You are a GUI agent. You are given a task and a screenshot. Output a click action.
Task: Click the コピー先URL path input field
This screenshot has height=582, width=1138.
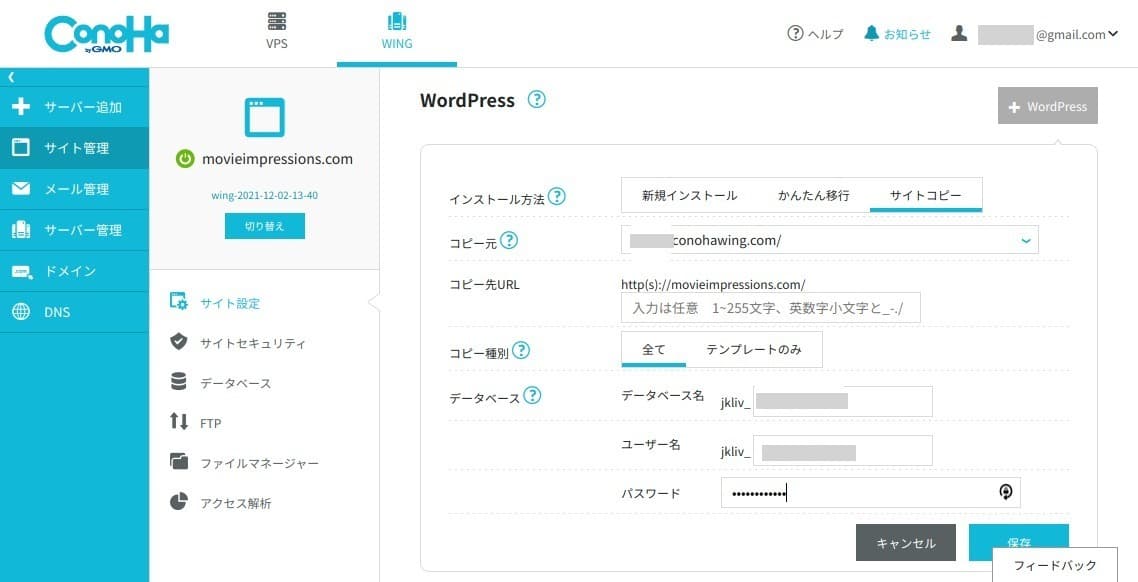pos(771,308)
